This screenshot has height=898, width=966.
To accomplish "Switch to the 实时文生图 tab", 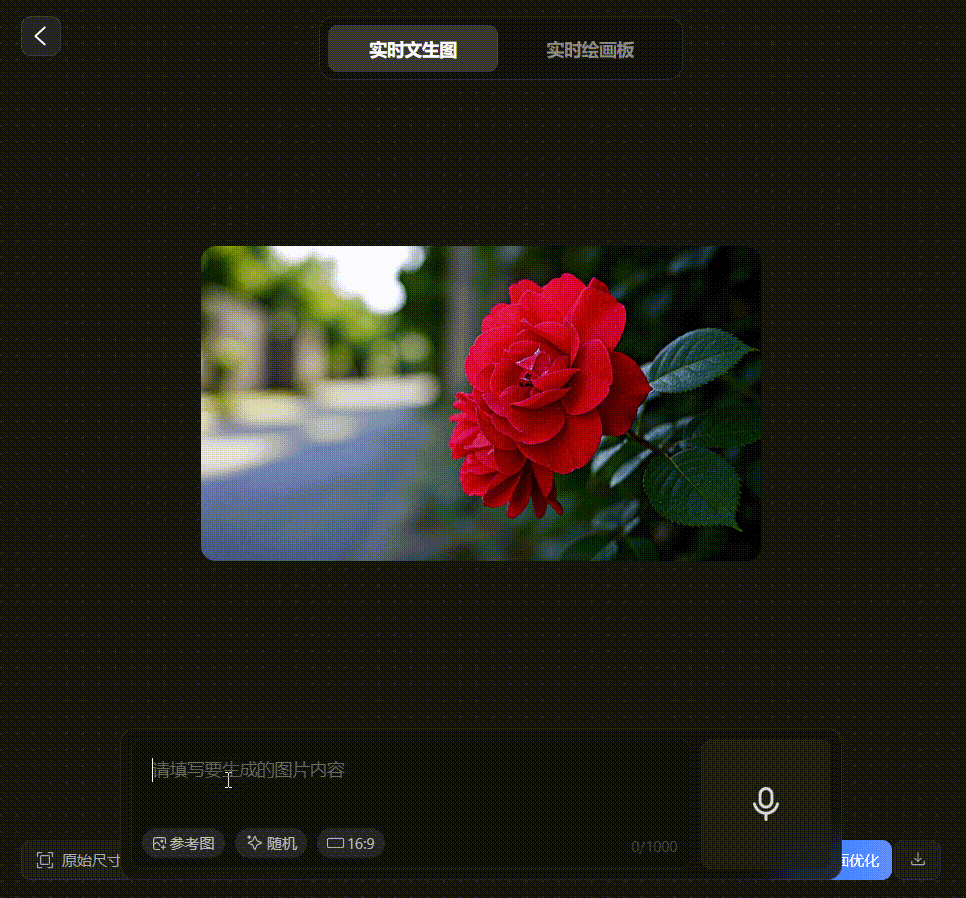I will click(x=413, y=49).
